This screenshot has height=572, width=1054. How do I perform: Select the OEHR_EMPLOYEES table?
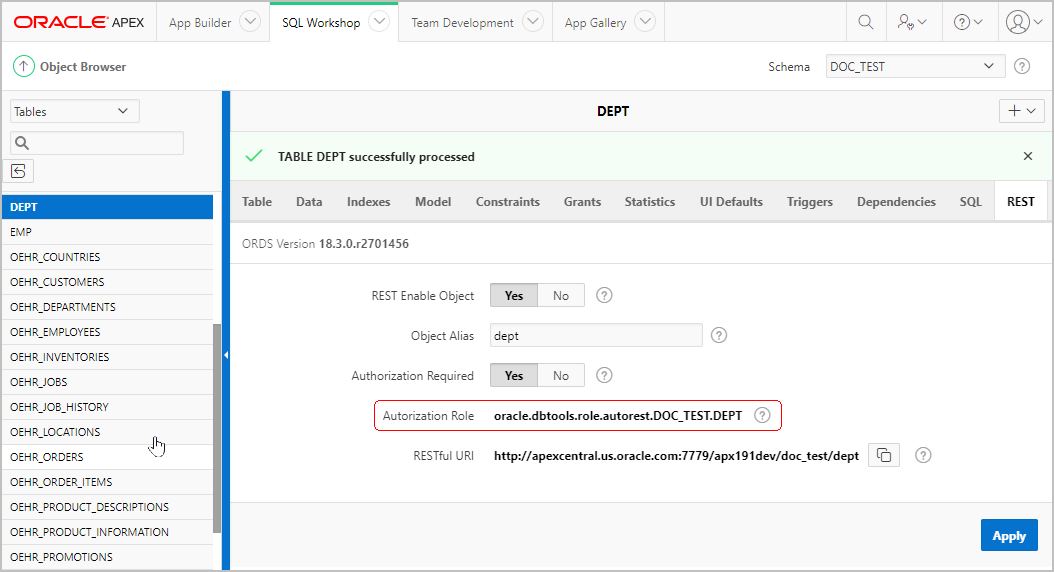click(108, 332)
